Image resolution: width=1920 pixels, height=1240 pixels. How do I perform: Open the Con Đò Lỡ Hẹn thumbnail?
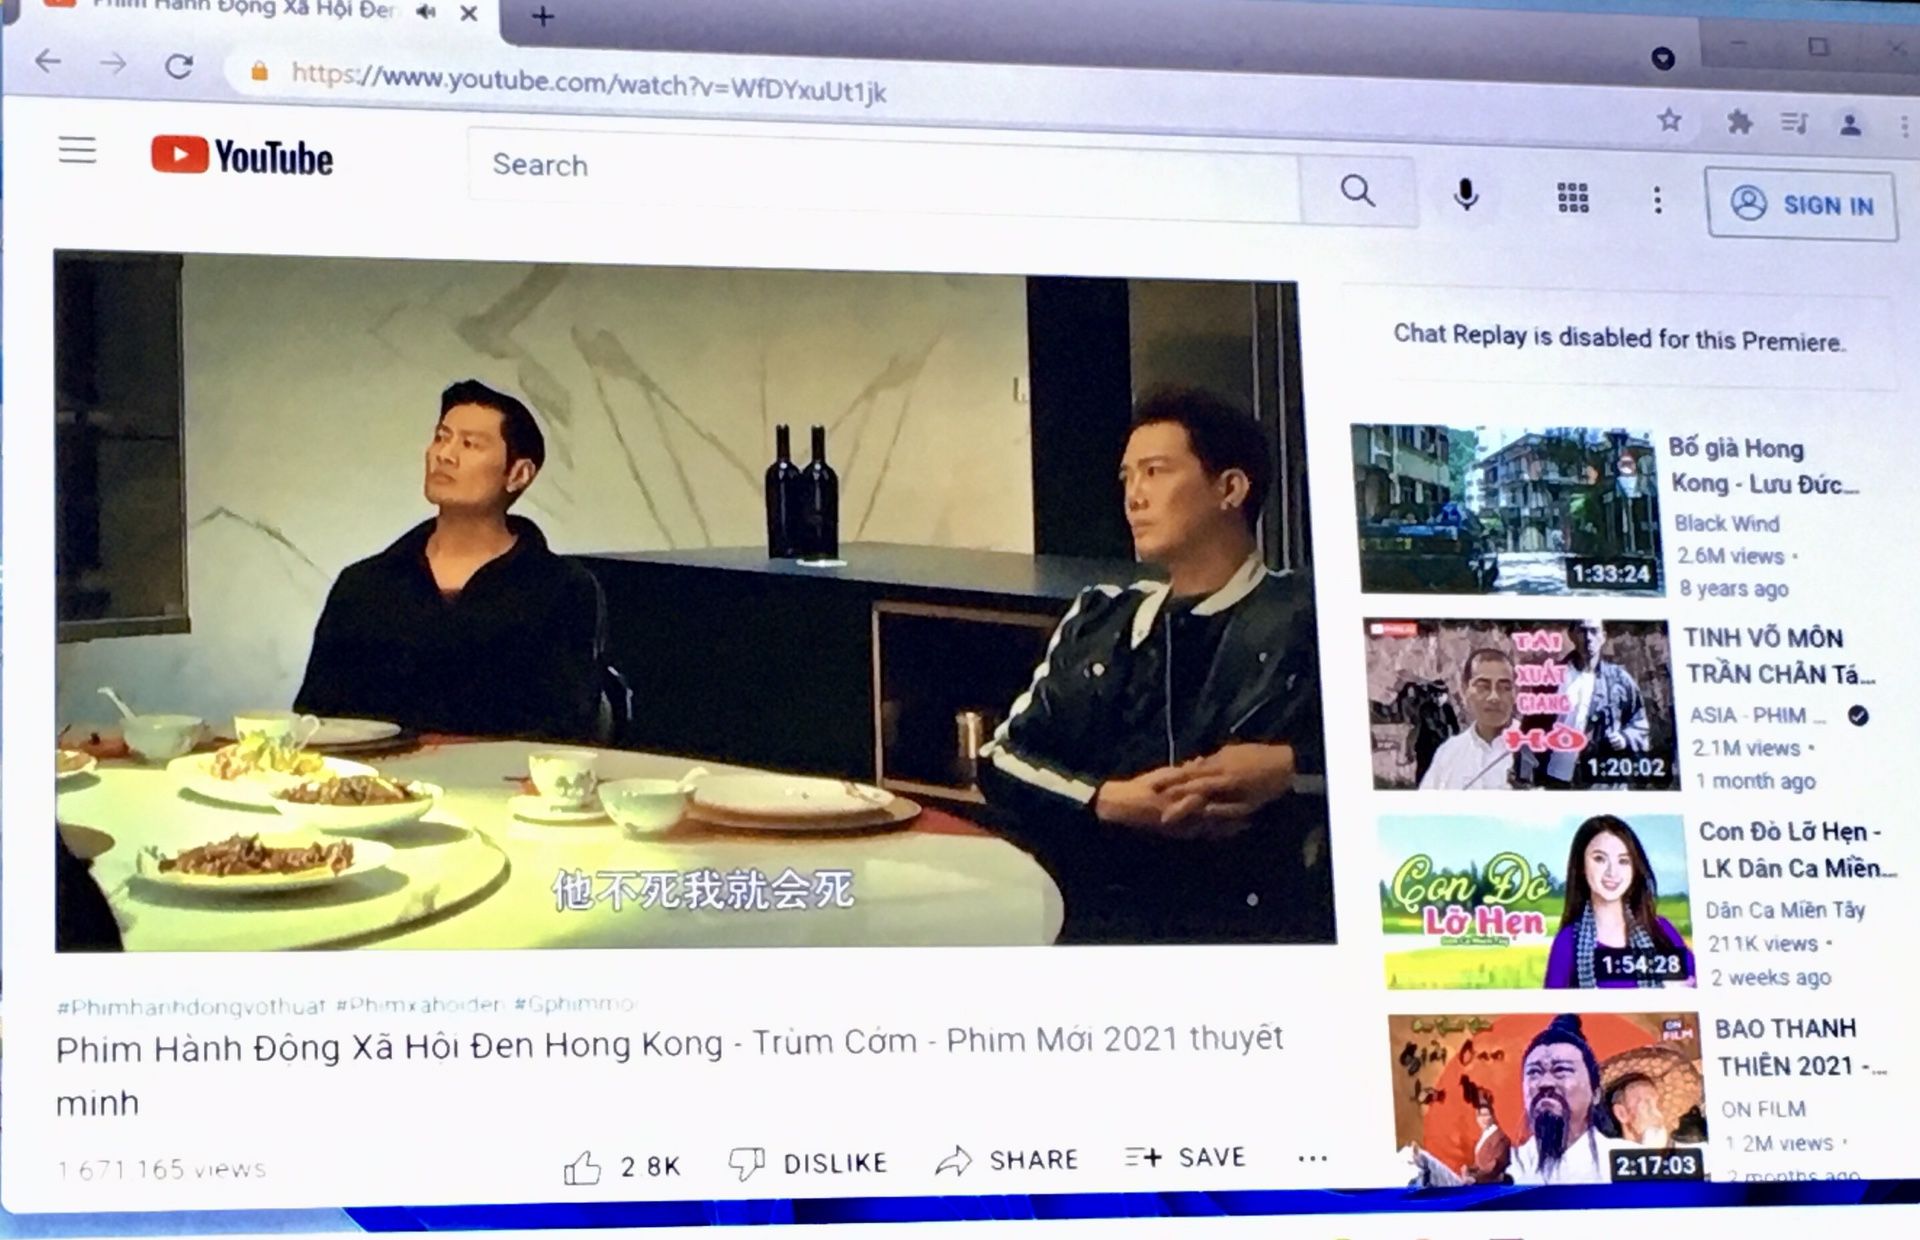(1538, 902)
